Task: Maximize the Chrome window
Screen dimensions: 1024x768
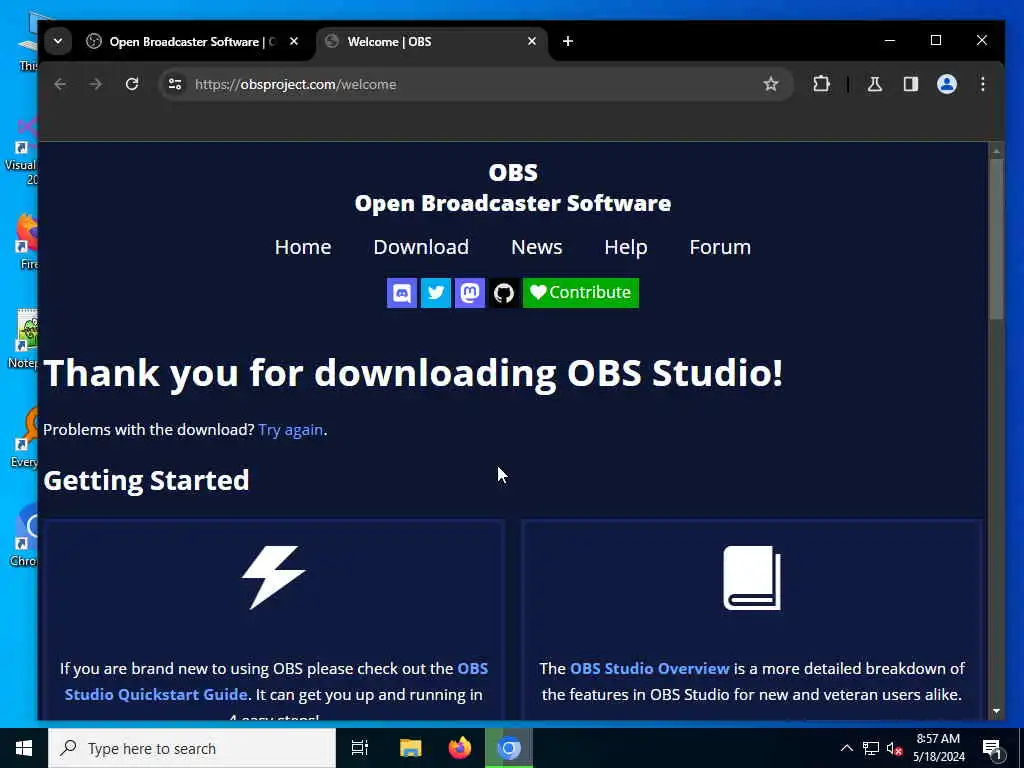Action: click(936, 40)
